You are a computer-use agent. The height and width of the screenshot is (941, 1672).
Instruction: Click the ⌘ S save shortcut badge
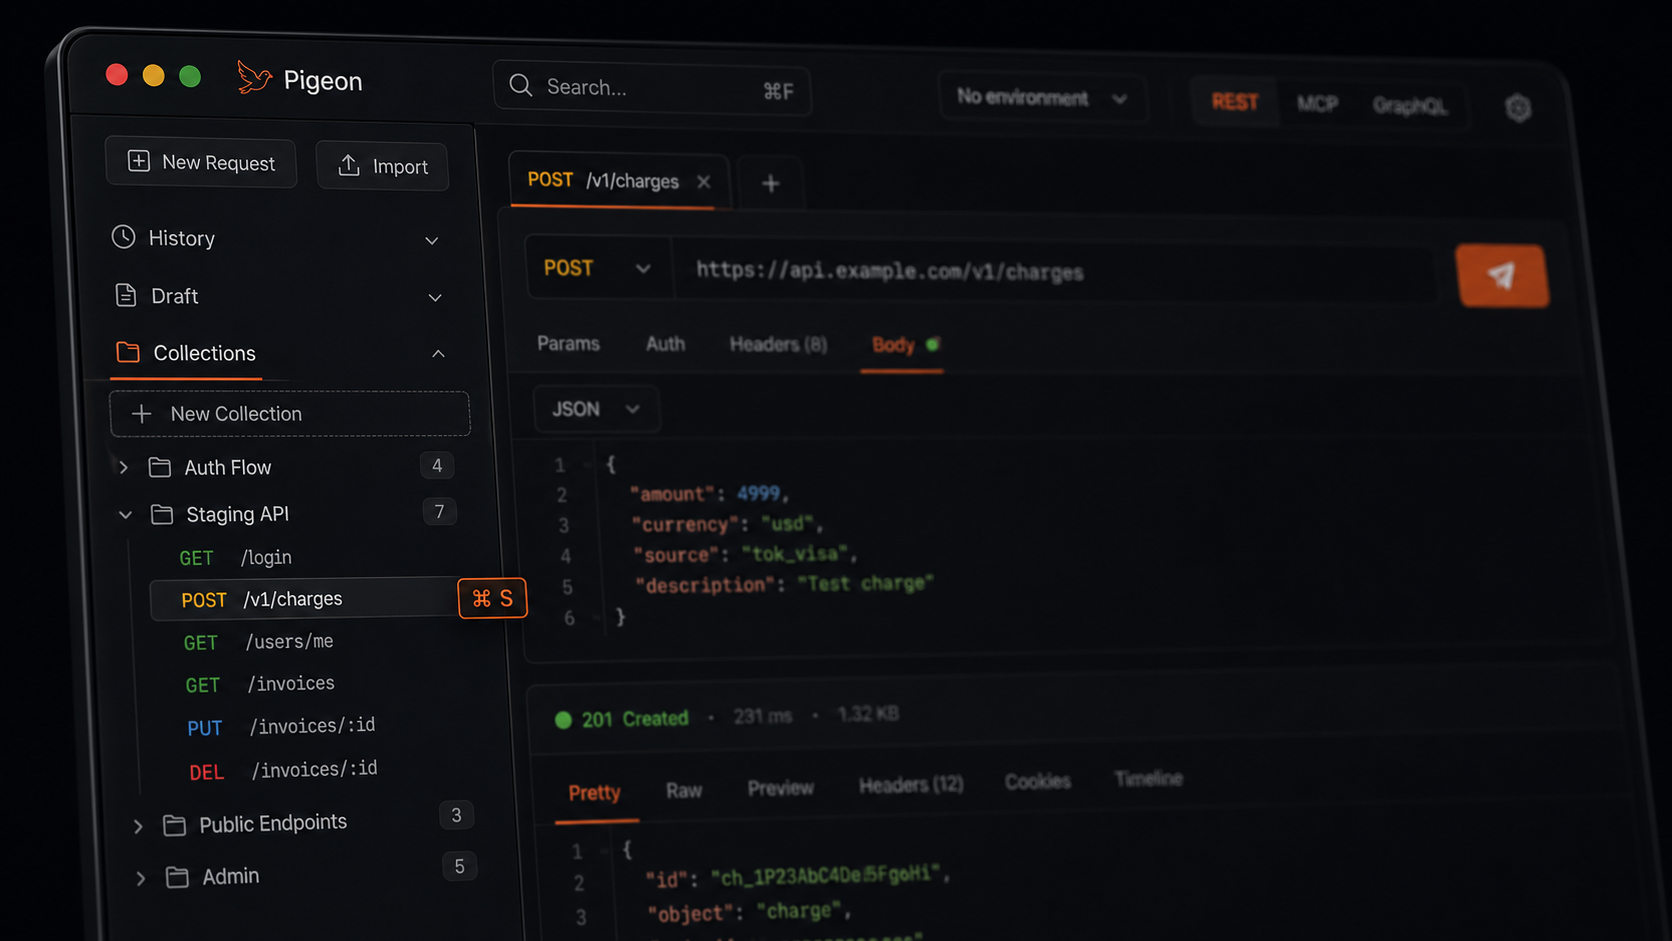[492, 598]
